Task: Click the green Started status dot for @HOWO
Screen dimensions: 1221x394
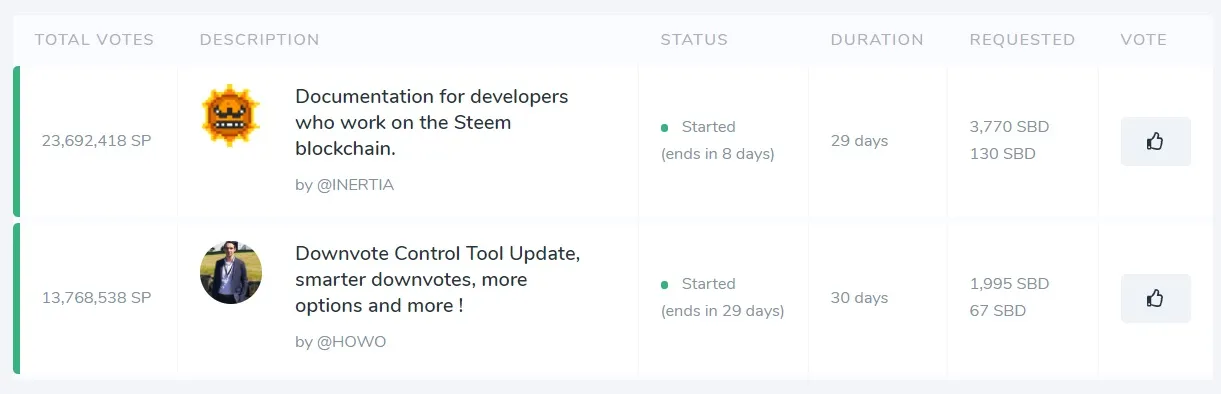Action: coord(665,285)
